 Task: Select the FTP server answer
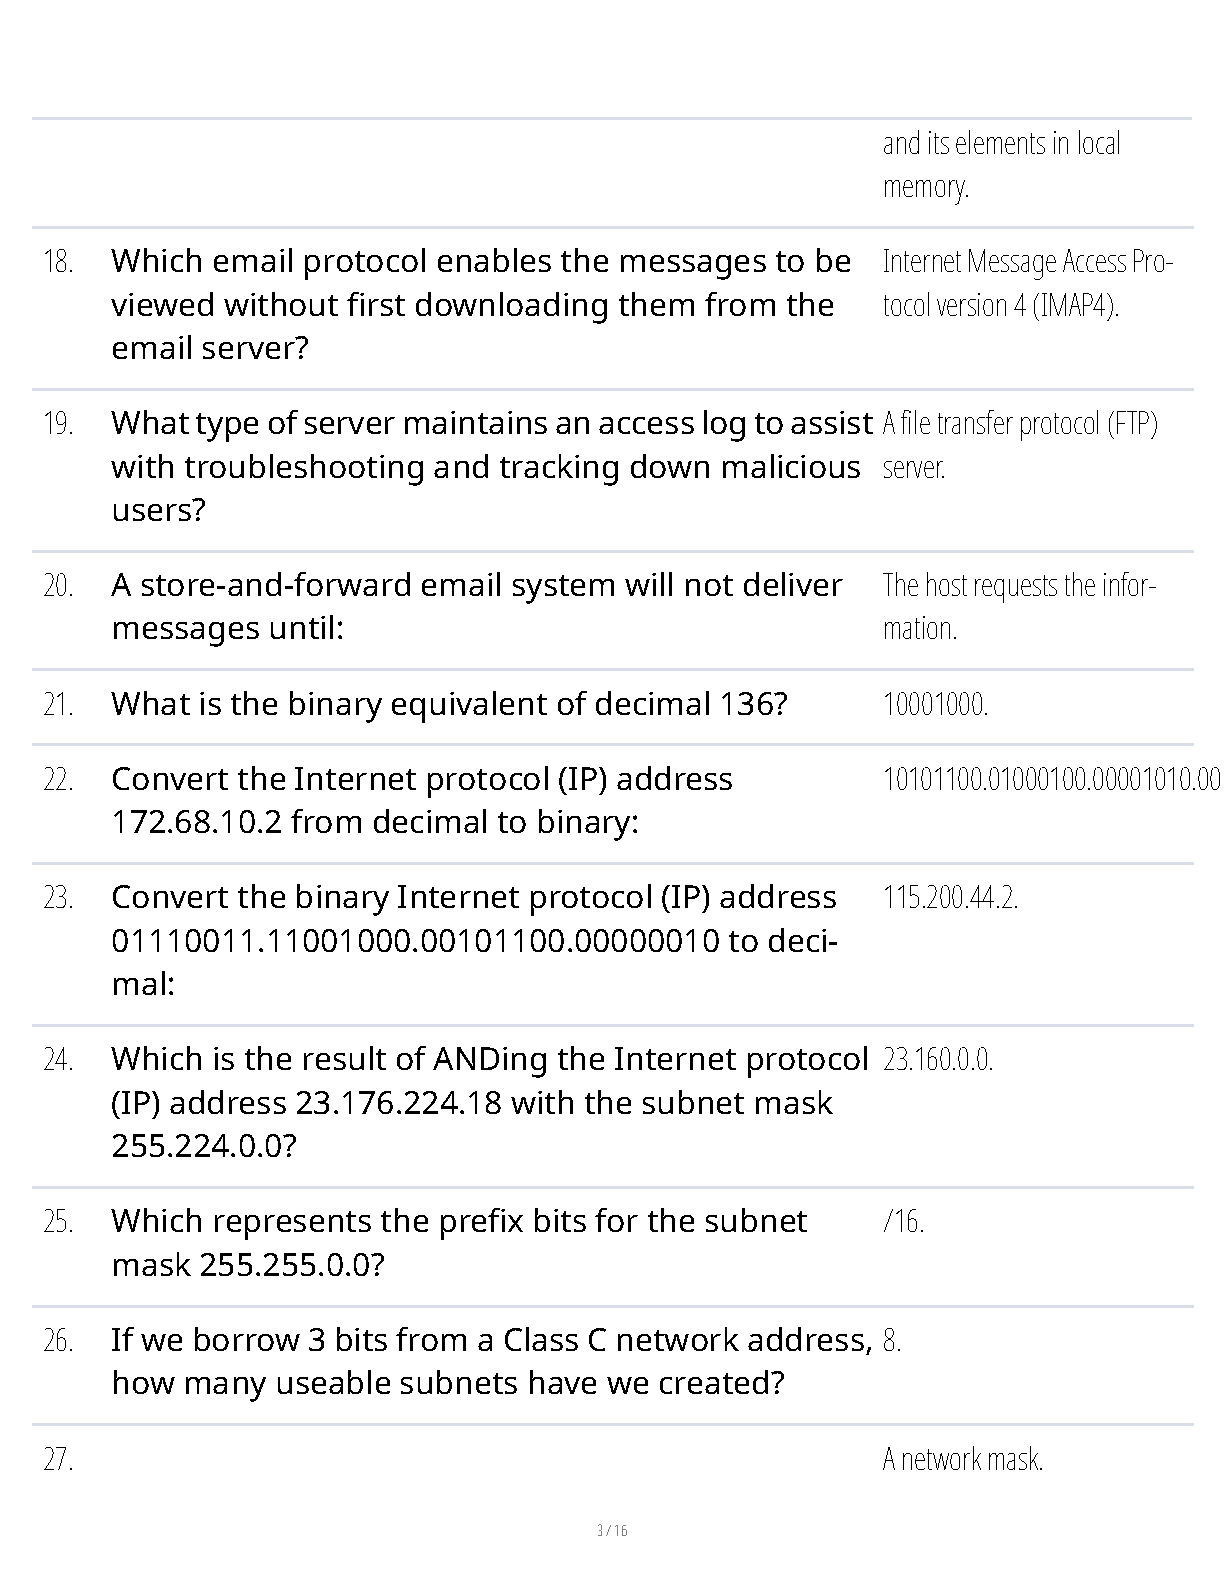tap(1019, 445)
